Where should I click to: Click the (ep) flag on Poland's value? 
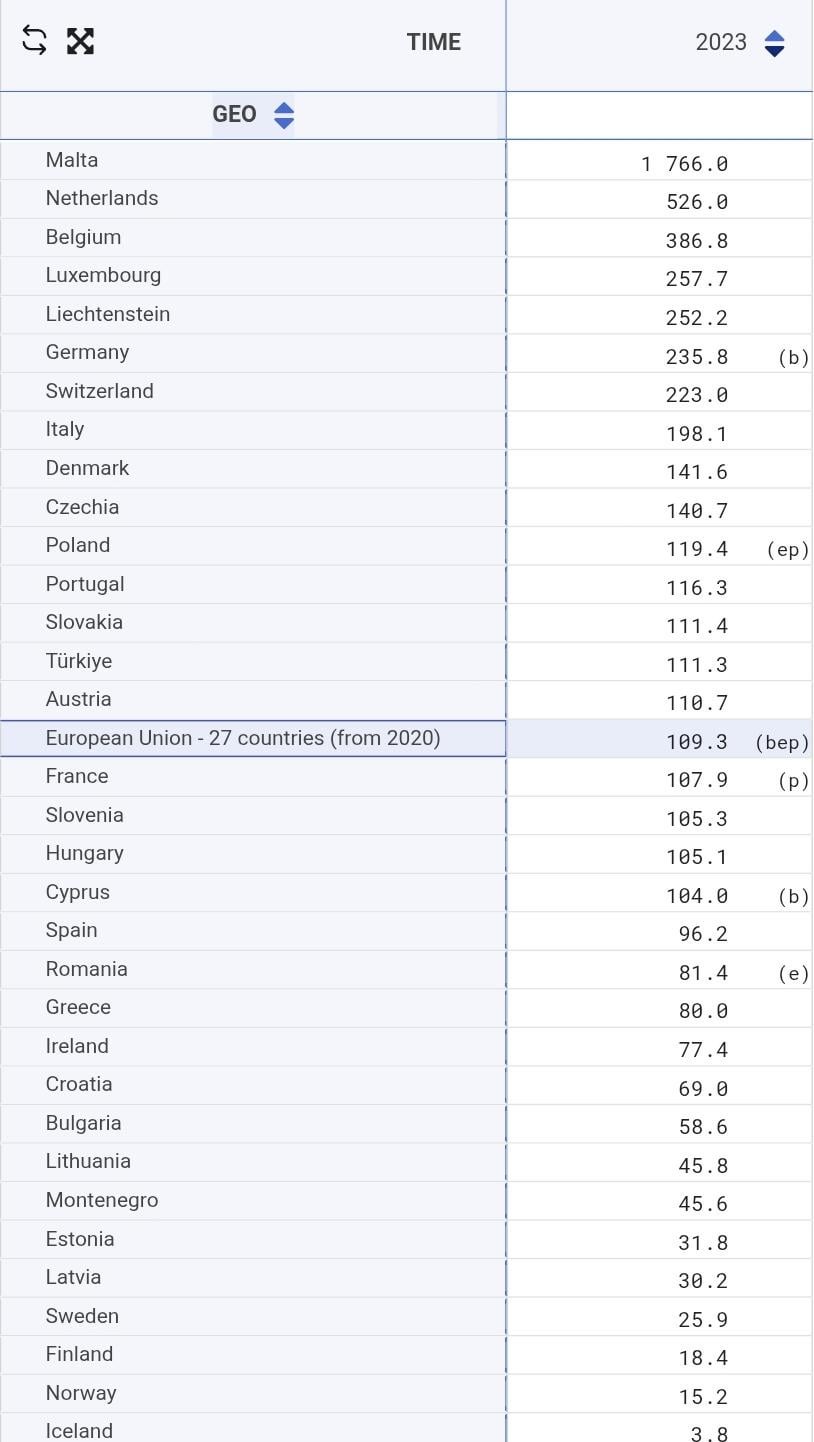(x=788, y=550)
